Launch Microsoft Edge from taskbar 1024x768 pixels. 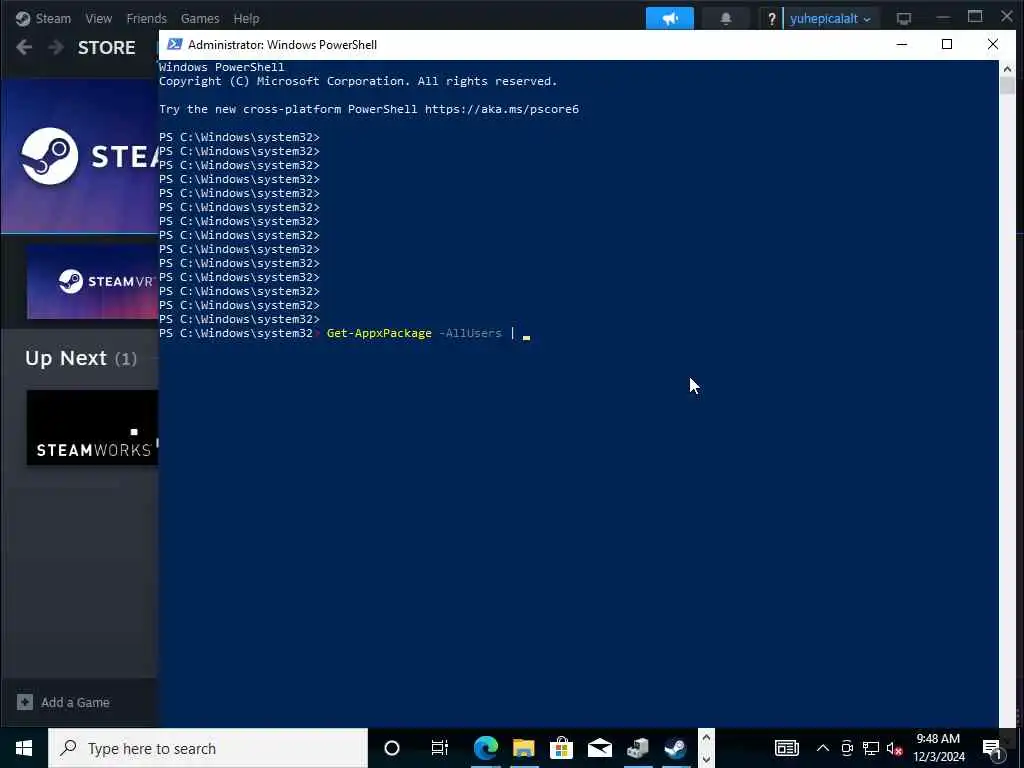click(486, 748)
